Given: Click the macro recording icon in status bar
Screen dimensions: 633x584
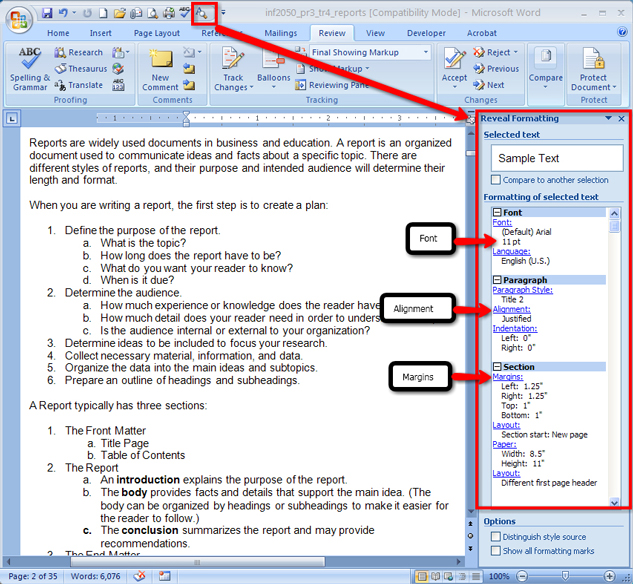Looking at the screenshot, I should coord(165,576).
